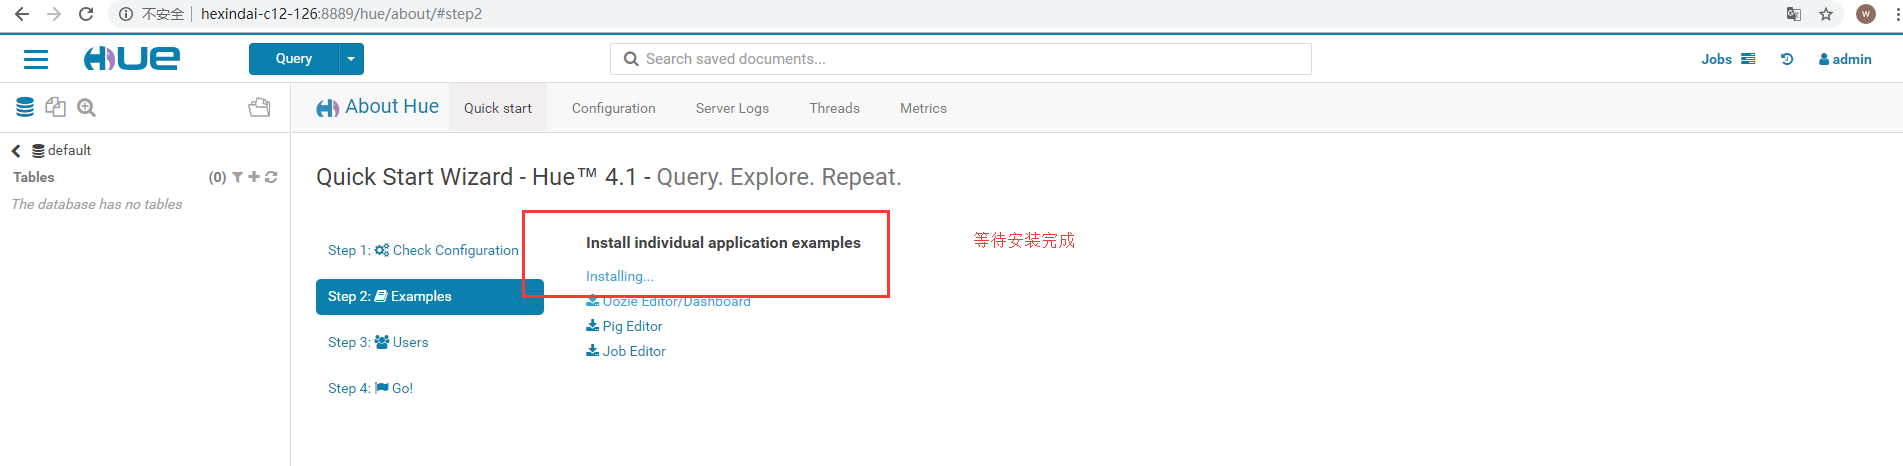This screenshot has width=1903, height=466.
Task: Switch to the Metrics tab
Action: [923, 108]
